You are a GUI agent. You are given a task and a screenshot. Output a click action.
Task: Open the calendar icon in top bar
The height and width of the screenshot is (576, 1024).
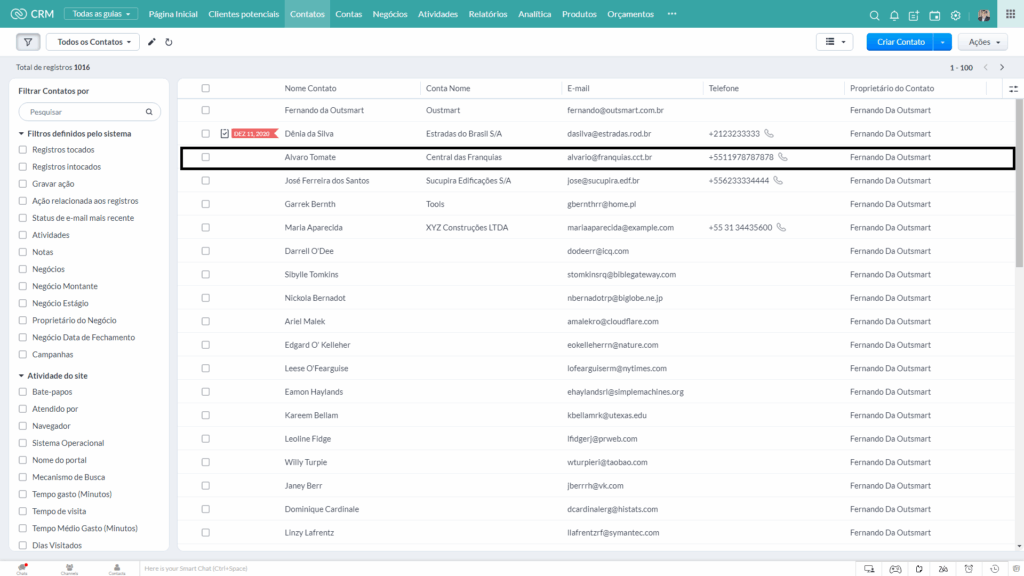click(935, 15)
